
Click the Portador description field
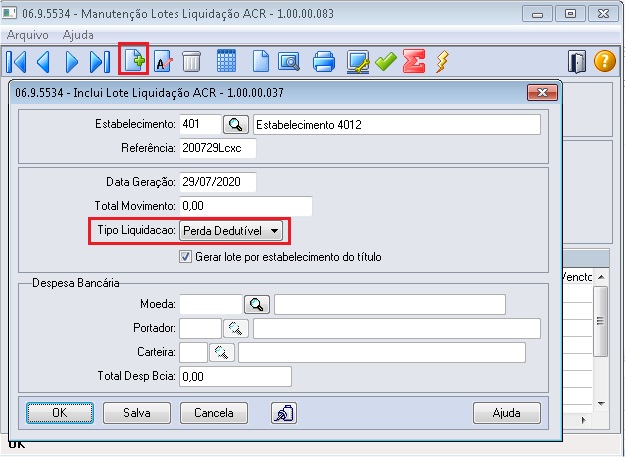[x=397, y=328]
